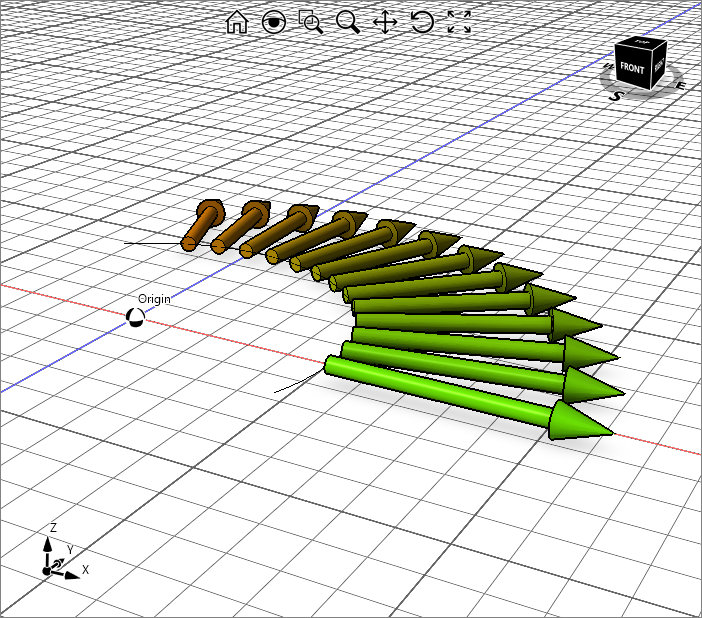Activate the magnifier zoom tool

(x=348, y=22)
